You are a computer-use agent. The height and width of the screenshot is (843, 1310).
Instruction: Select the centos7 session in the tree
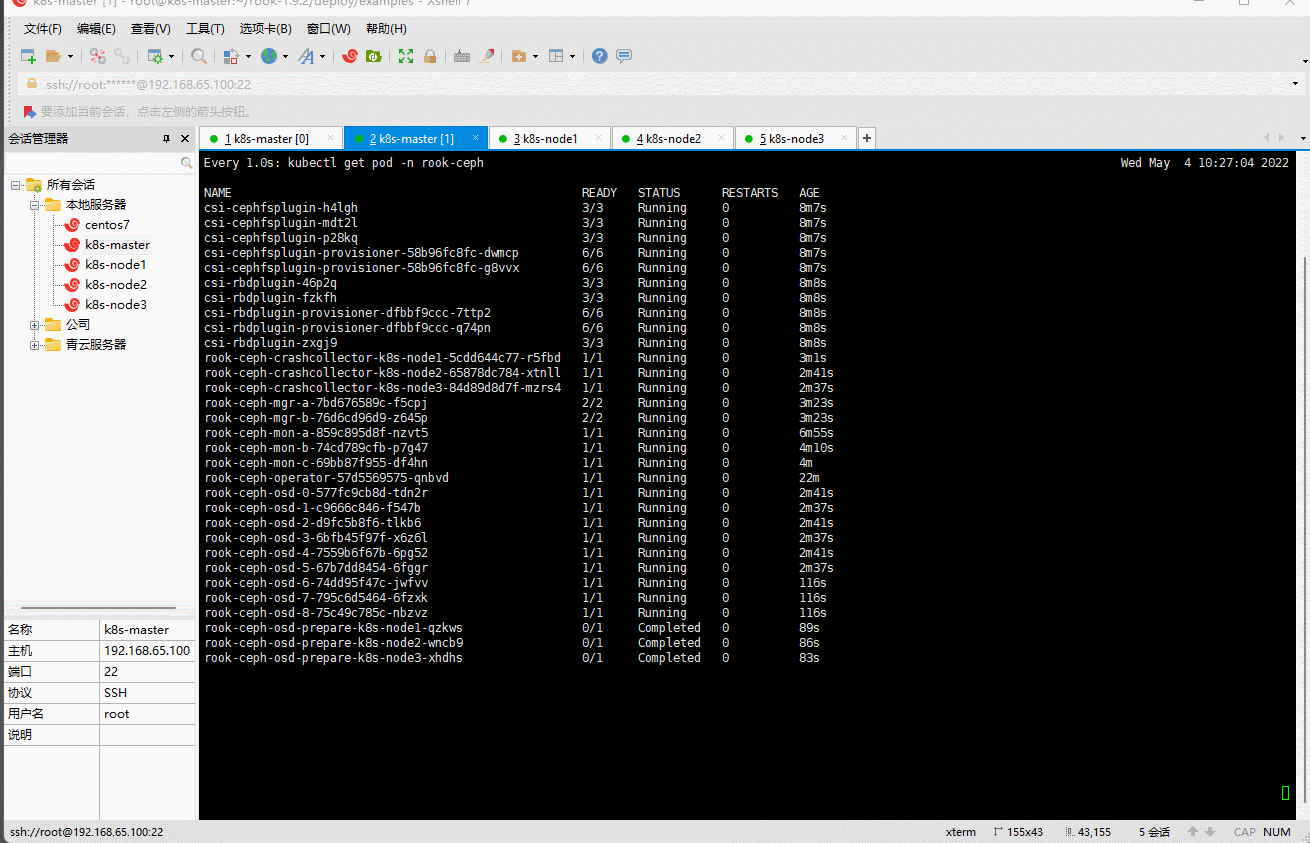[107, 225]
